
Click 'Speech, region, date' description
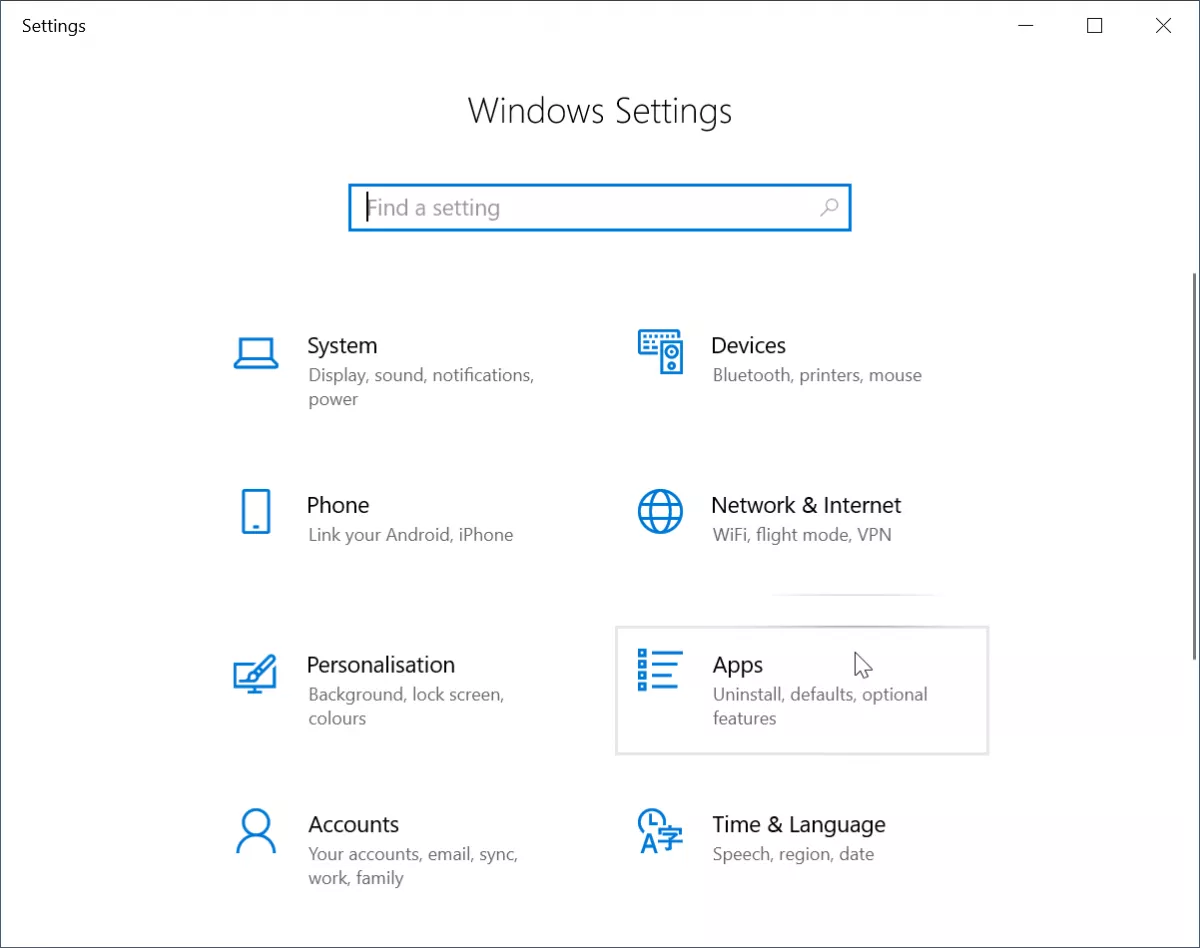793,855
